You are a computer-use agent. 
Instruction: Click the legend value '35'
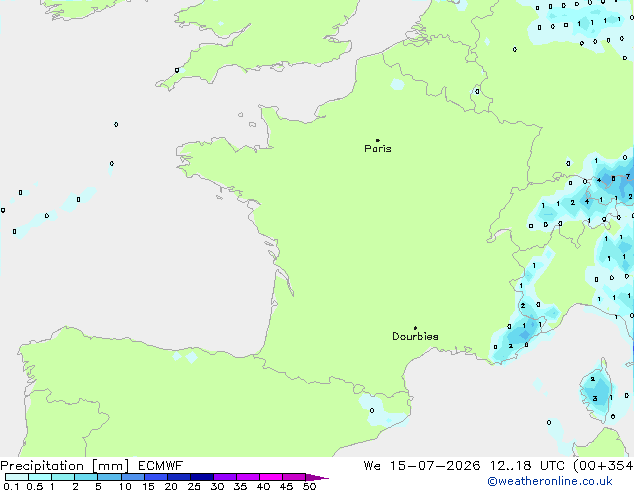click(240, 486)
